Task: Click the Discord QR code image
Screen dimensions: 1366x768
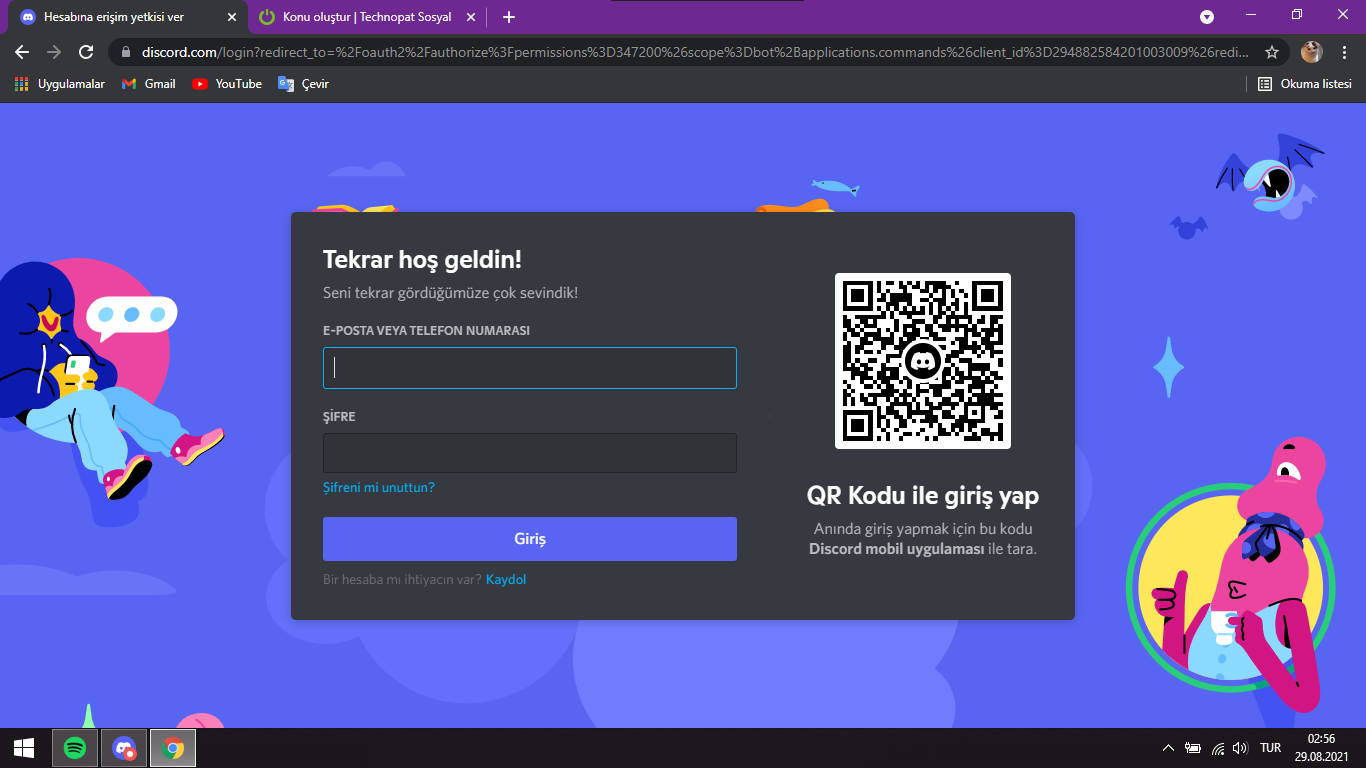Action: 923,361
